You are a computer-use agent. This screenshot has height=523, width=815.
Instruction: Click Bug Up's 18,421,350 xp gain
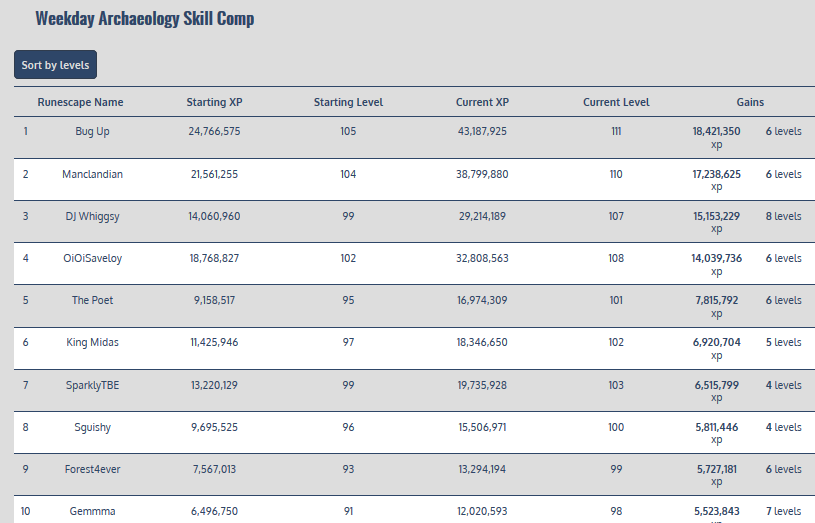pyautogui.click(x=716, y=132)
